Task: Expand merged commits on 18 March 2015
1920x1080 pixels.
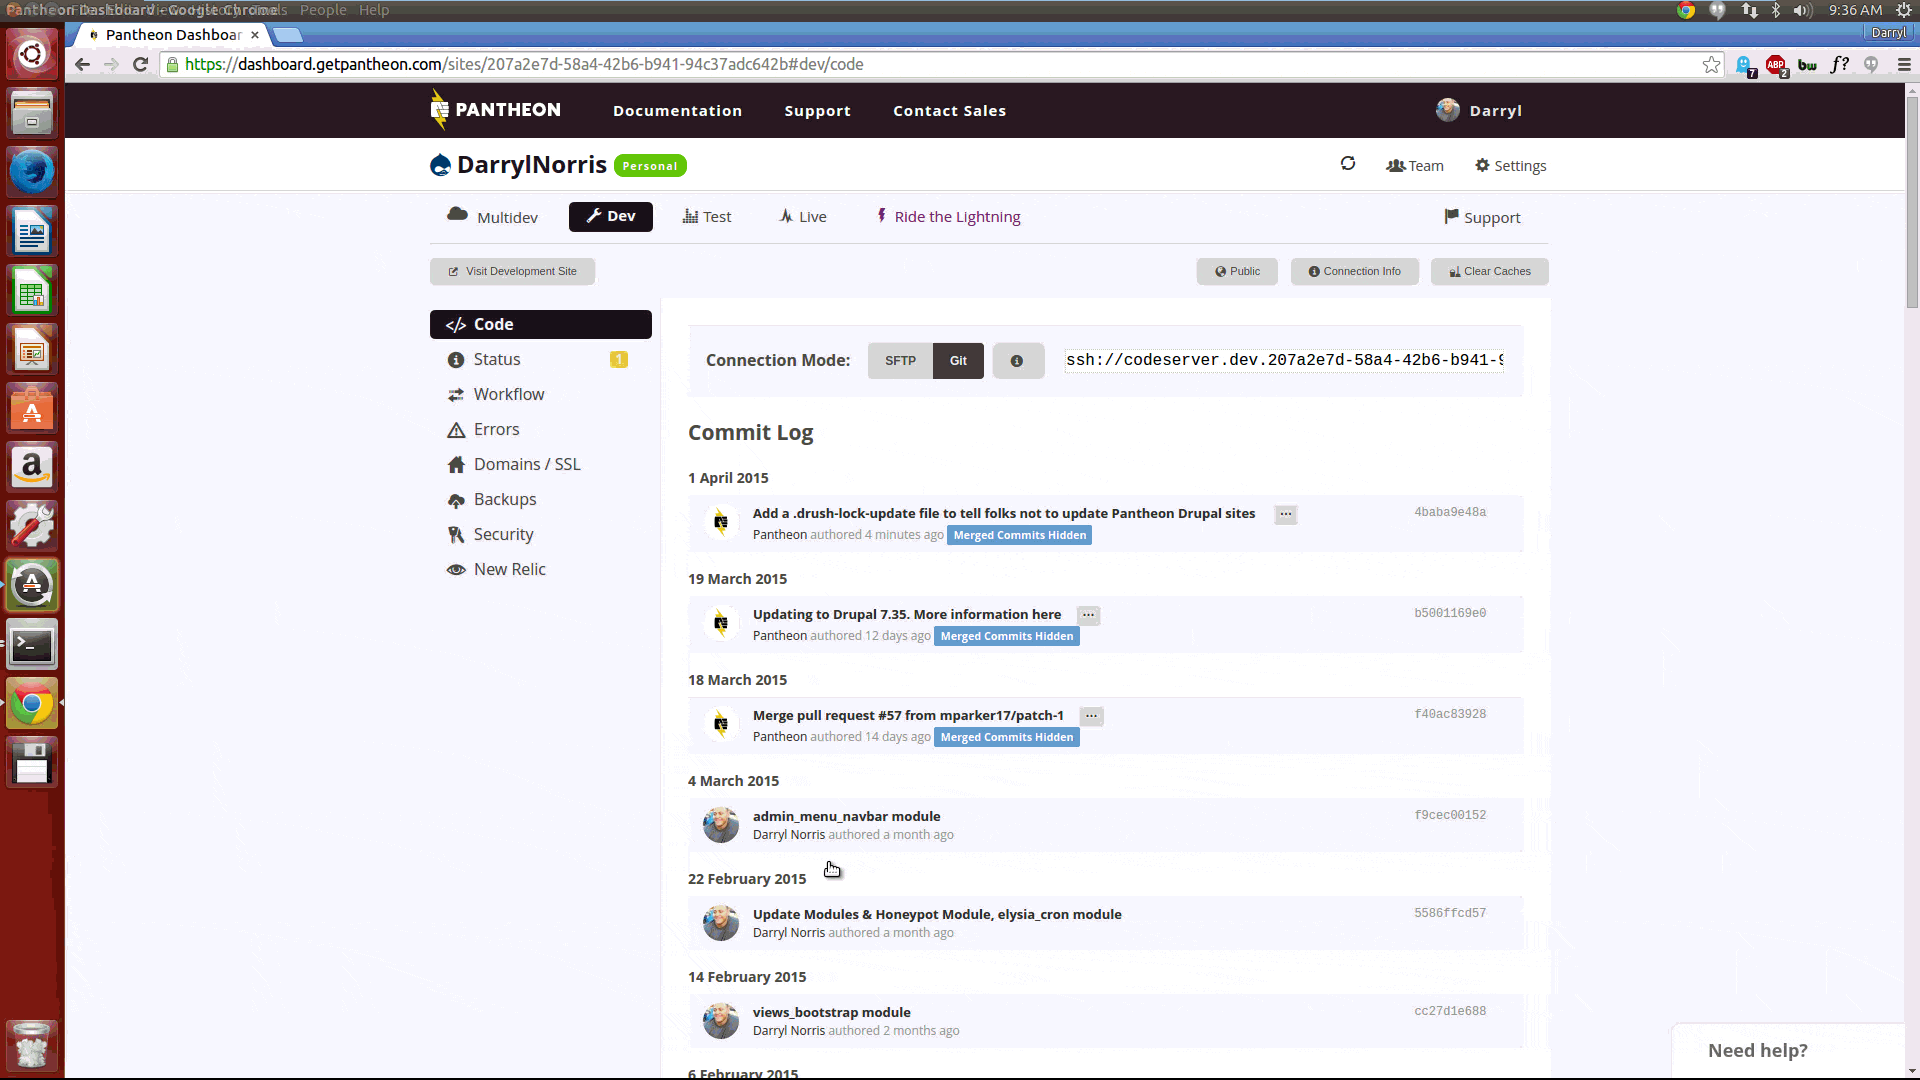Action: (1006, 736)
